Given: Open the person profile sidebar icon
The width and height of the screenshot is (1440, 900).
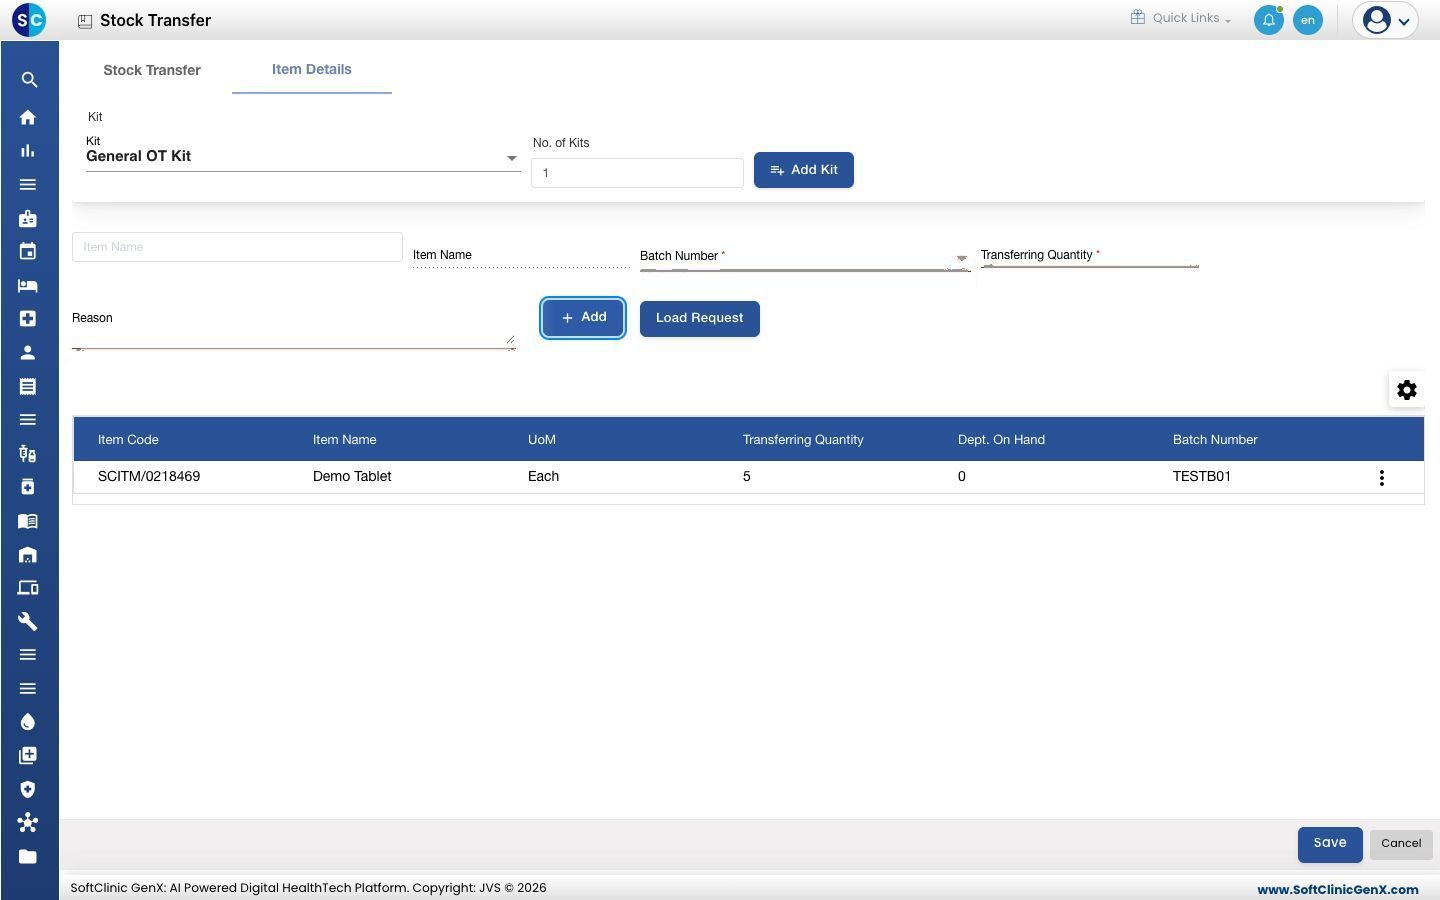Looking at the screenshot, I should click(28, 352).
